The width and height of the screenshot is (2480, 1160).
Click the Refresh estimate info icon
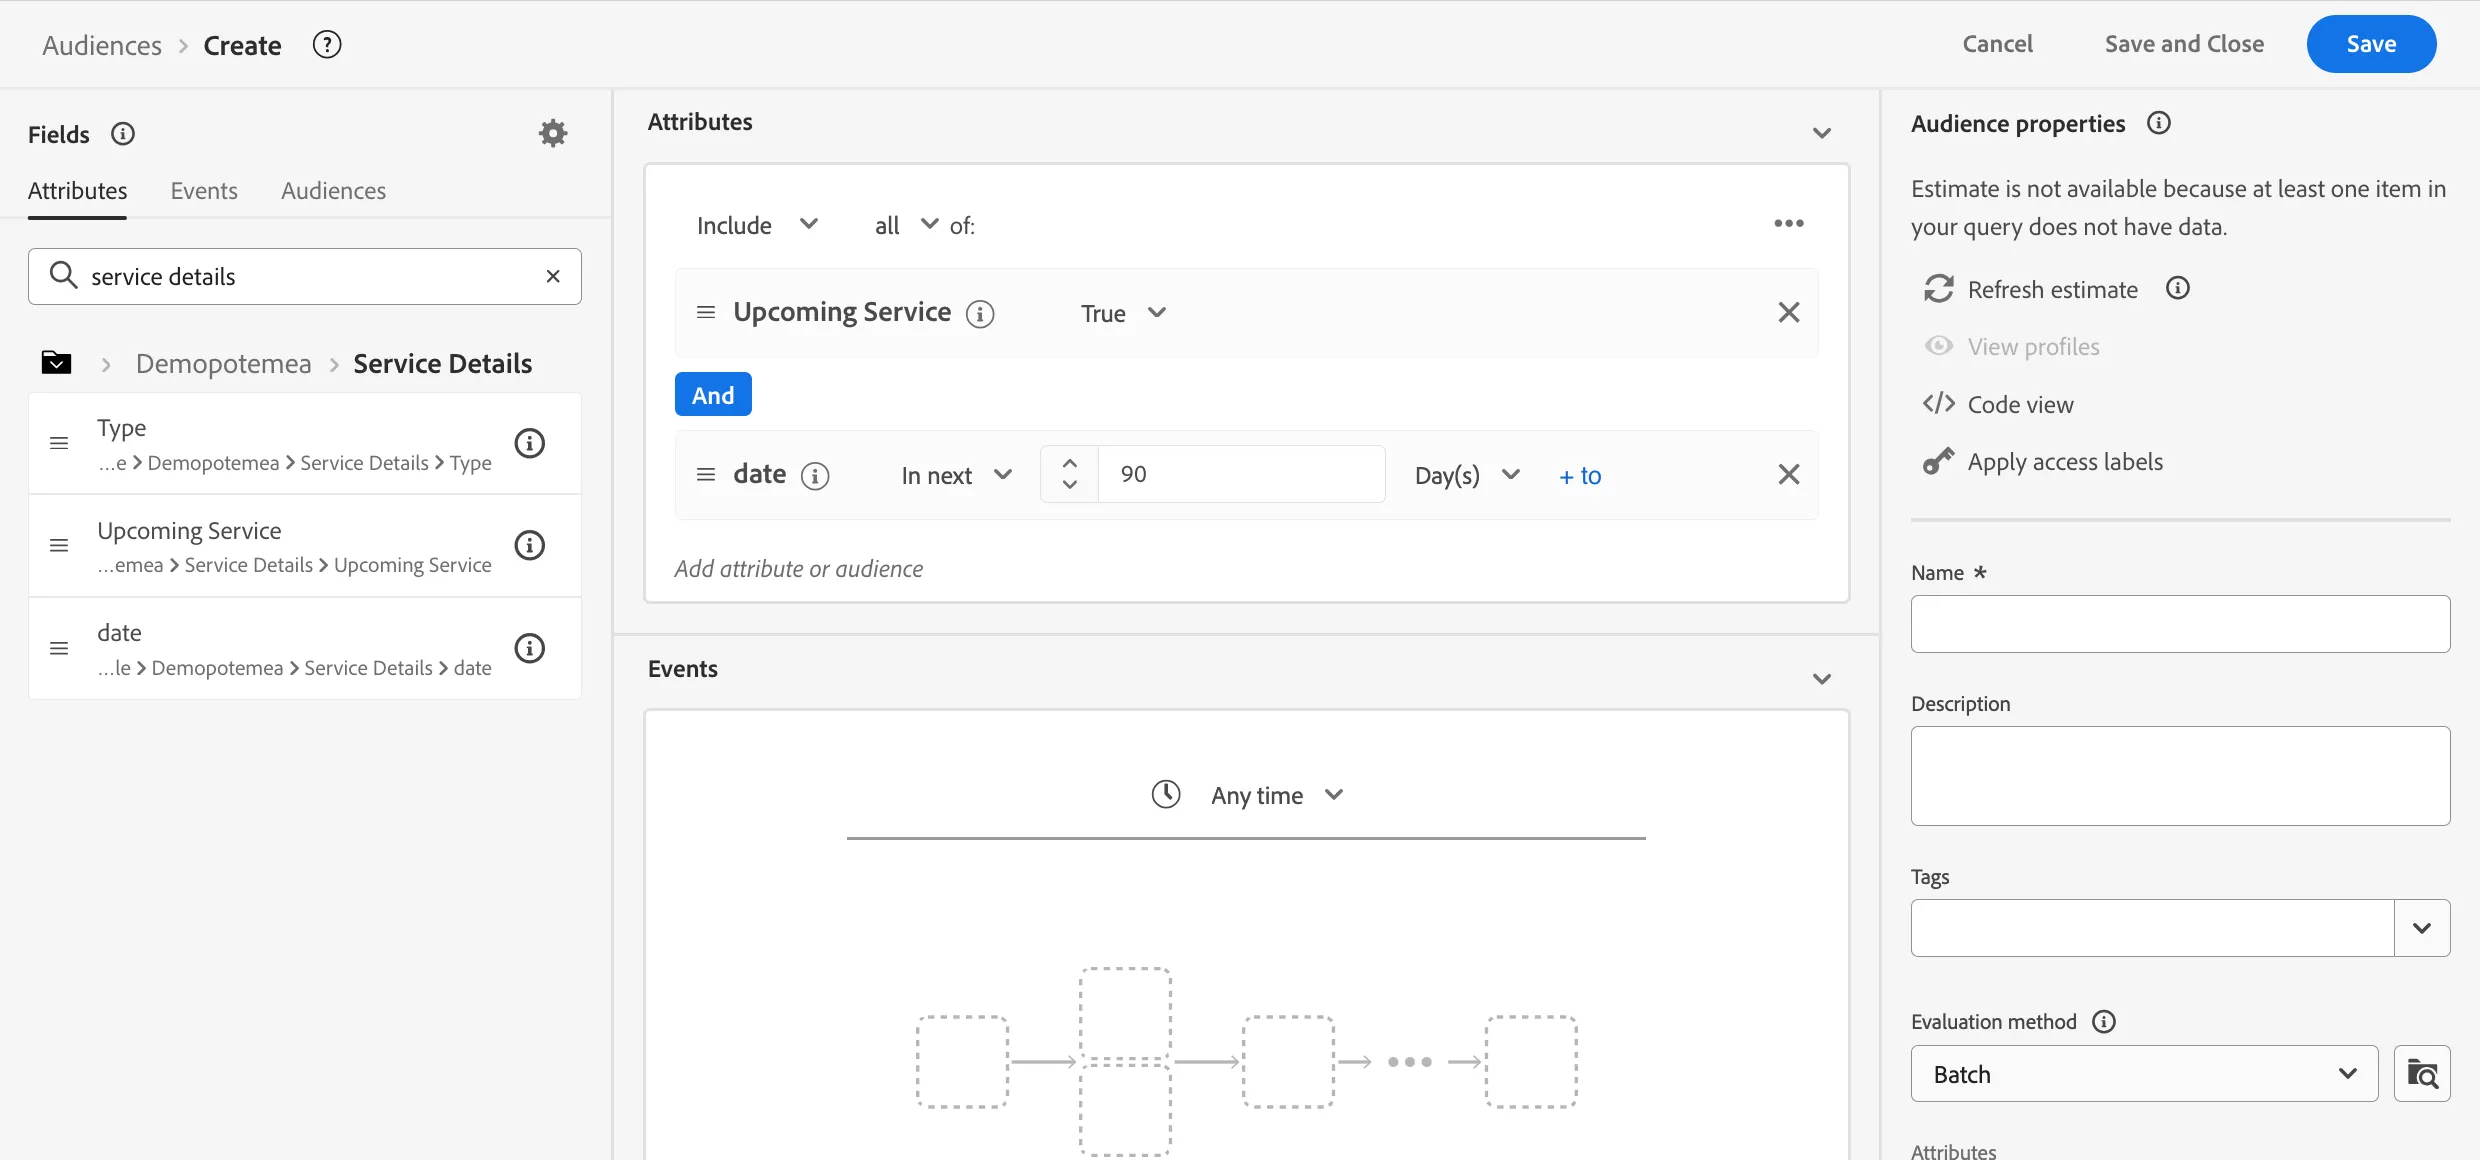coord(2178,289)
